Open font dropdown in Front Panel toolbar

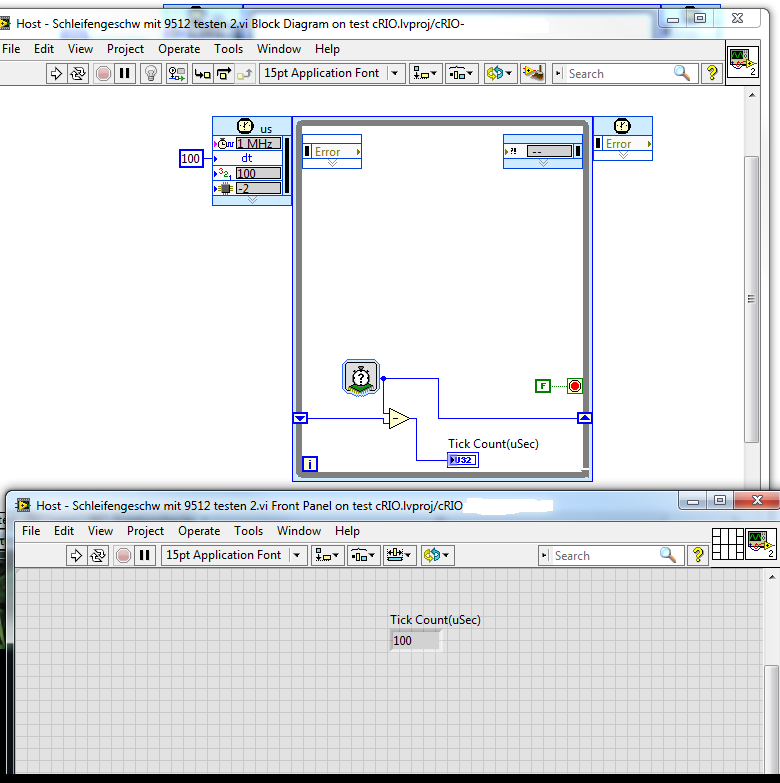point(234,555)
